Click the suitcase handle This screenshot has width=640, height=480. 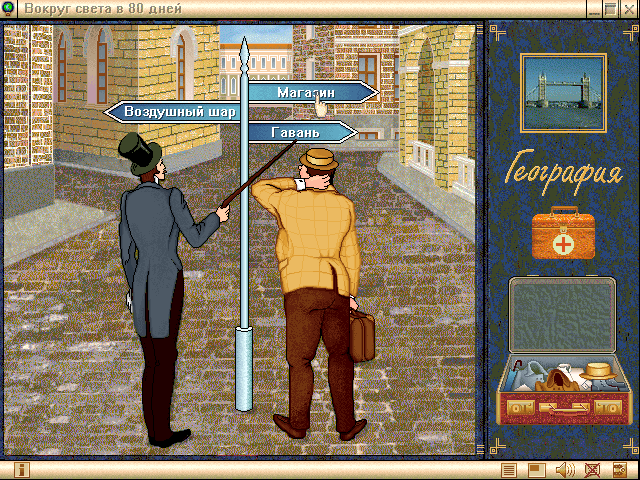pyautogui.click(x=564, y=408)
